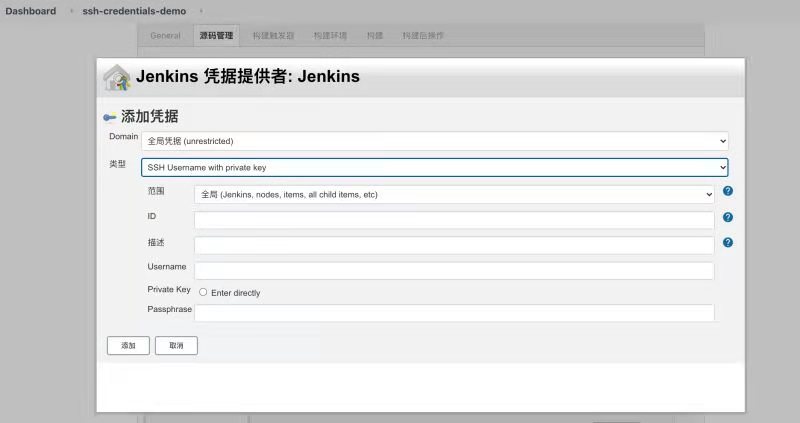
Task: Focus the Username input field
Action: pos(454,271)
